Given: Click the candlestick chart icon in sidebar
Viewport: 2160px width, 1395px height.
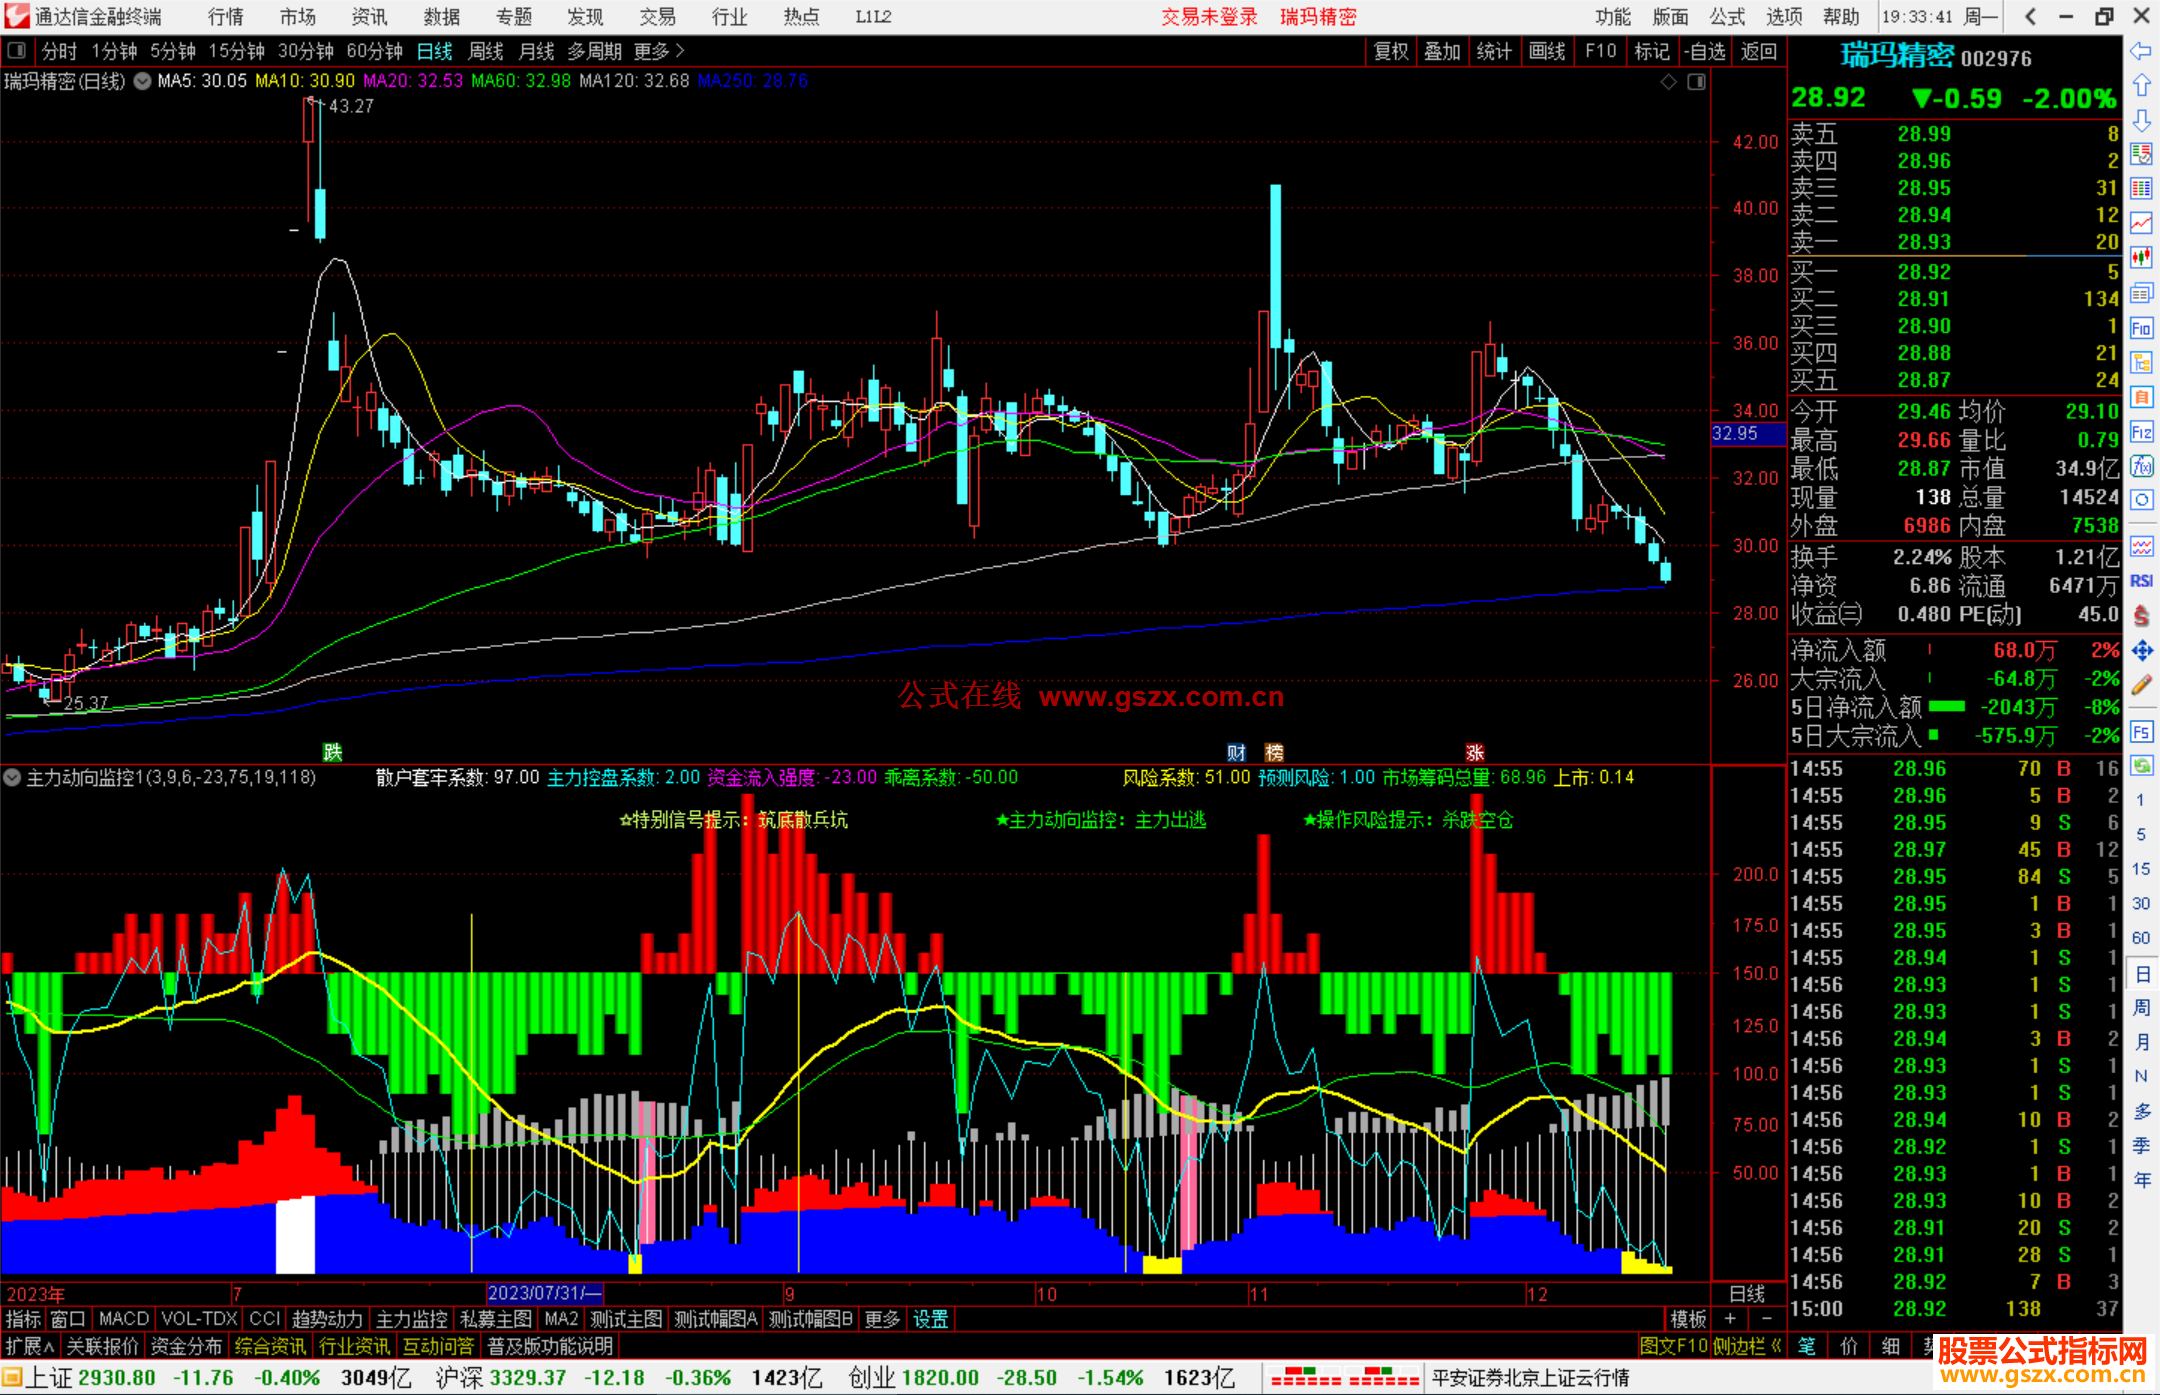Looking at the screenshot, I should click(x=2141, y=257).
